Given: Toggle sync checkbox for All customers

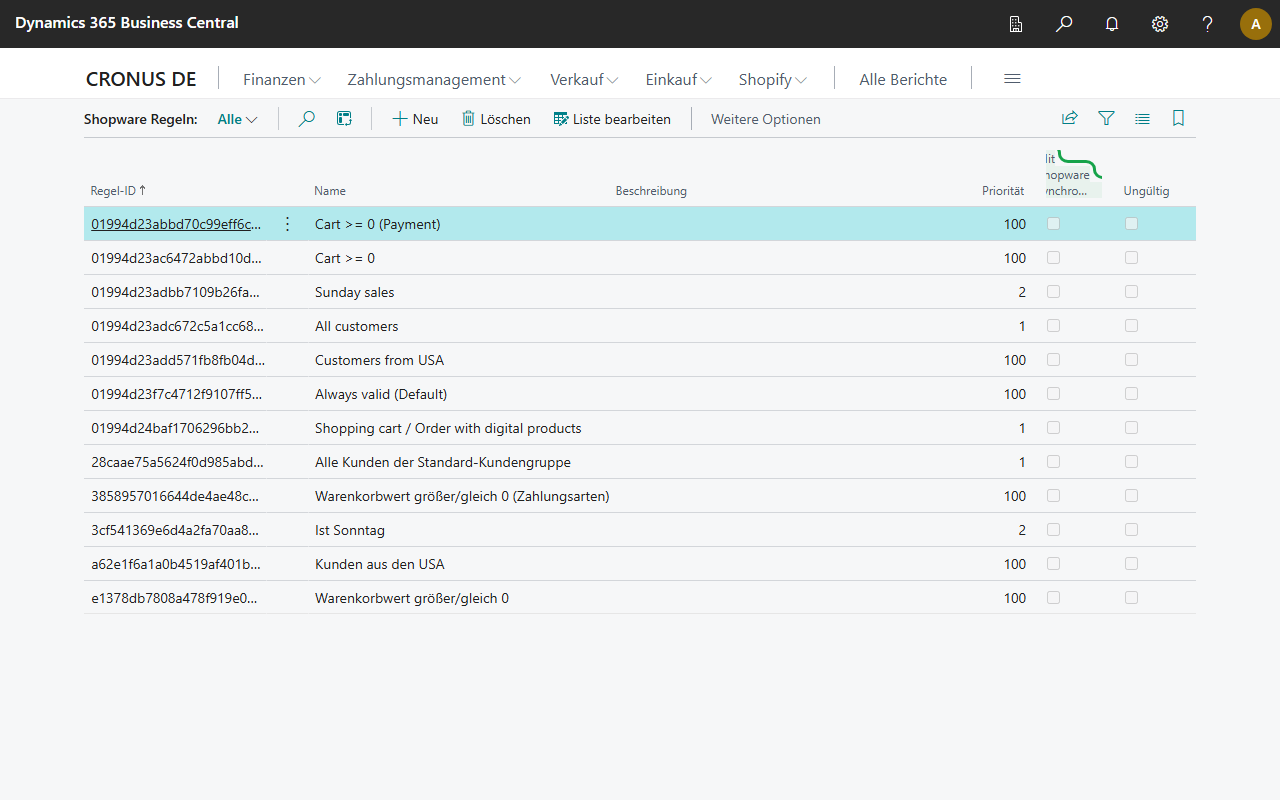Looking at the screenshot, I should click(1053, 326).
